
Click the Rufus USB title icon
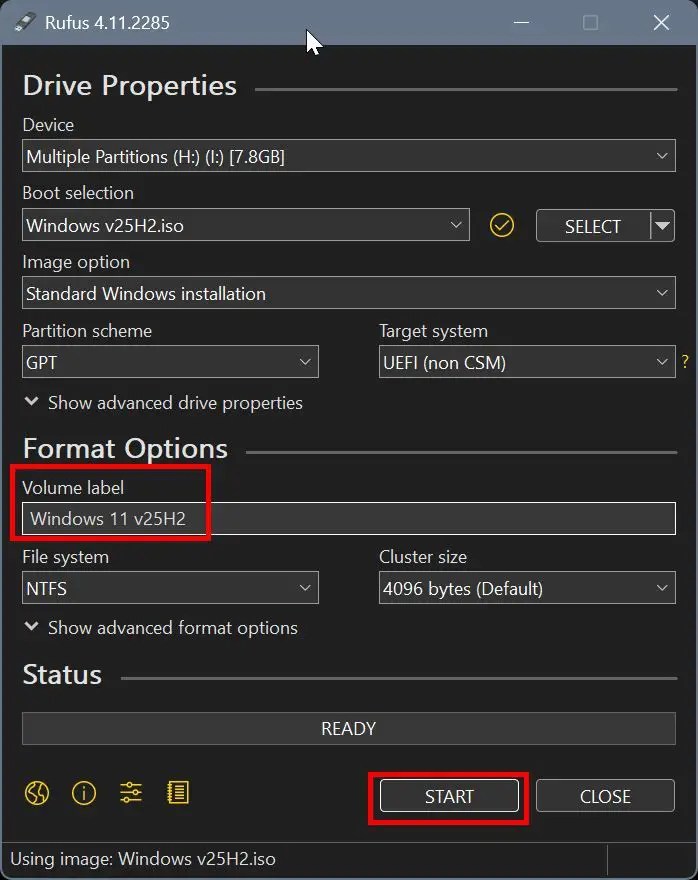(25, 22)
